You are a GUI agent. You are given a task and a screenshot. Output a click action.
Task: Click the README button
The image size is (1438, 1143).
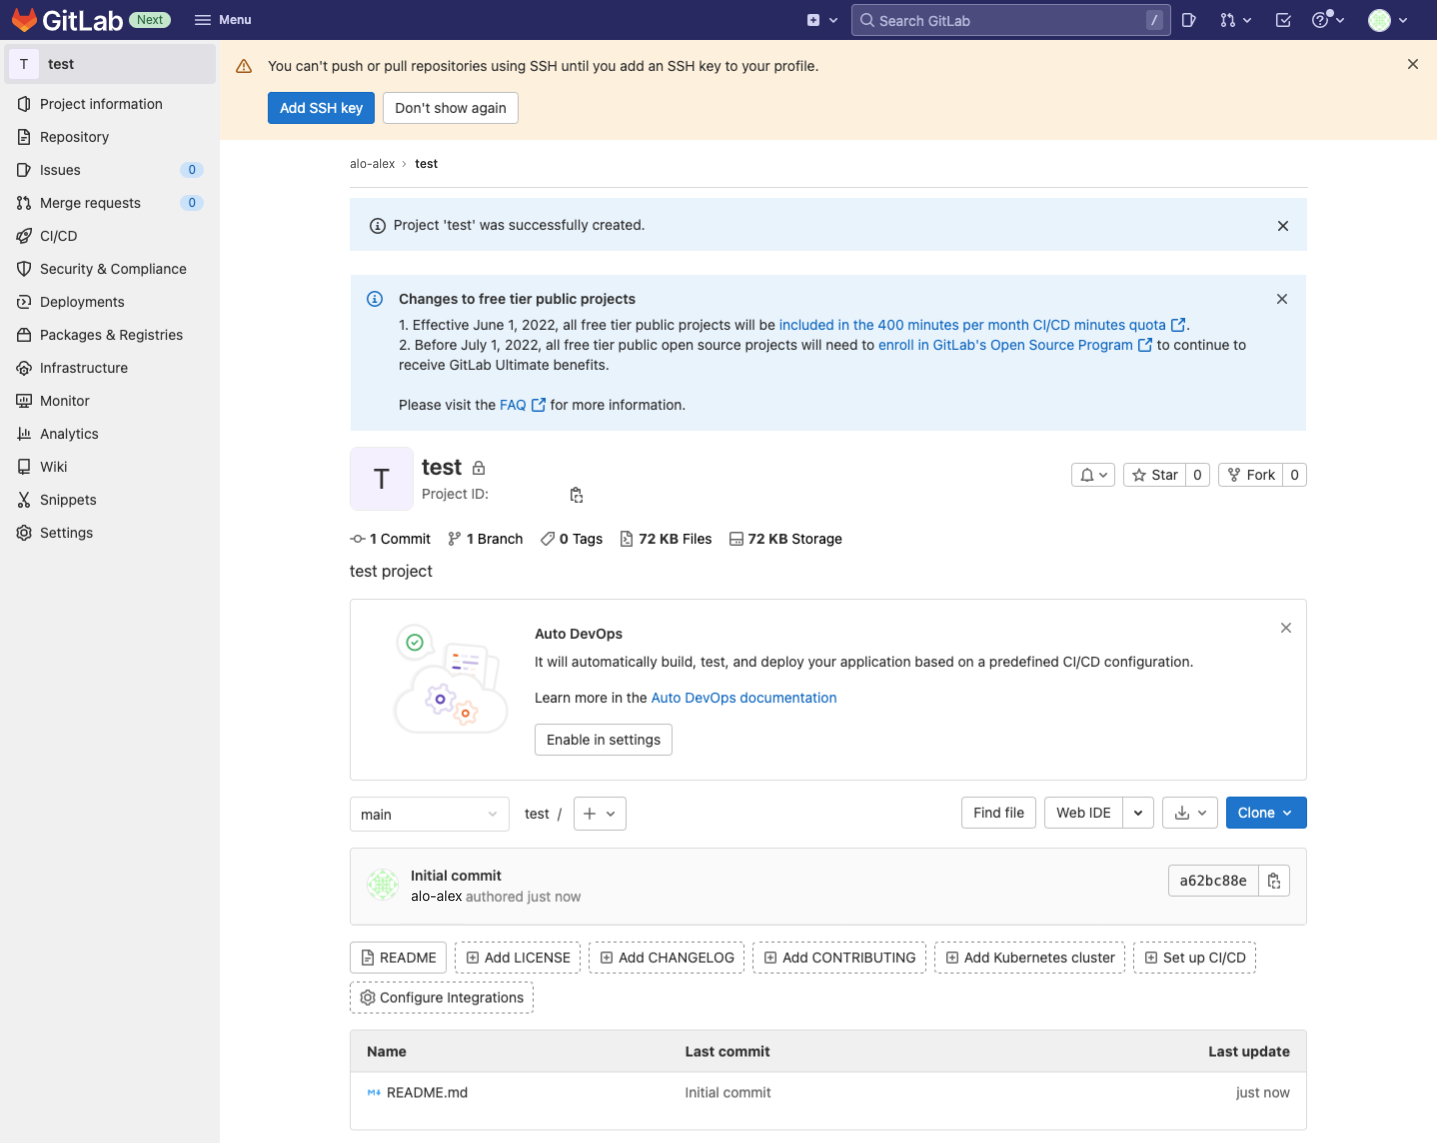[398, 958]
